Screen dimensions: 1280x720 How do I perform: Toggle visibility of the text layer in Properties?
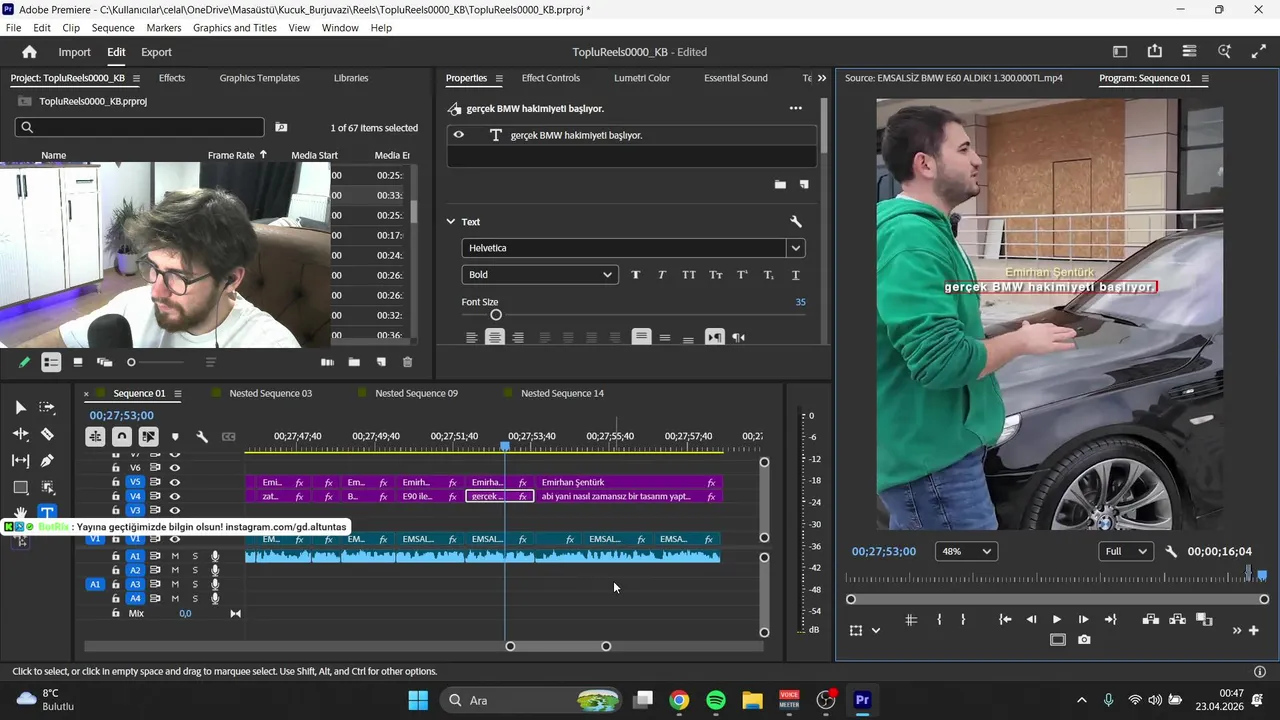[459, 135]
